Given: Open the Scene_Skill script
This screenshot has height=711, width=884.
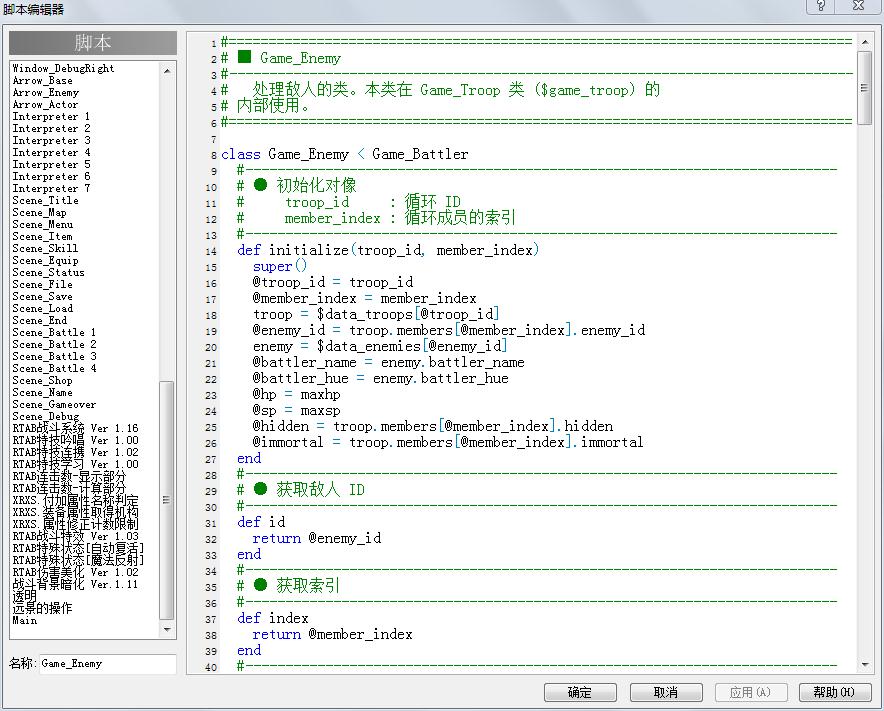Looking at the screenshot, I should [x=45, y=249].
